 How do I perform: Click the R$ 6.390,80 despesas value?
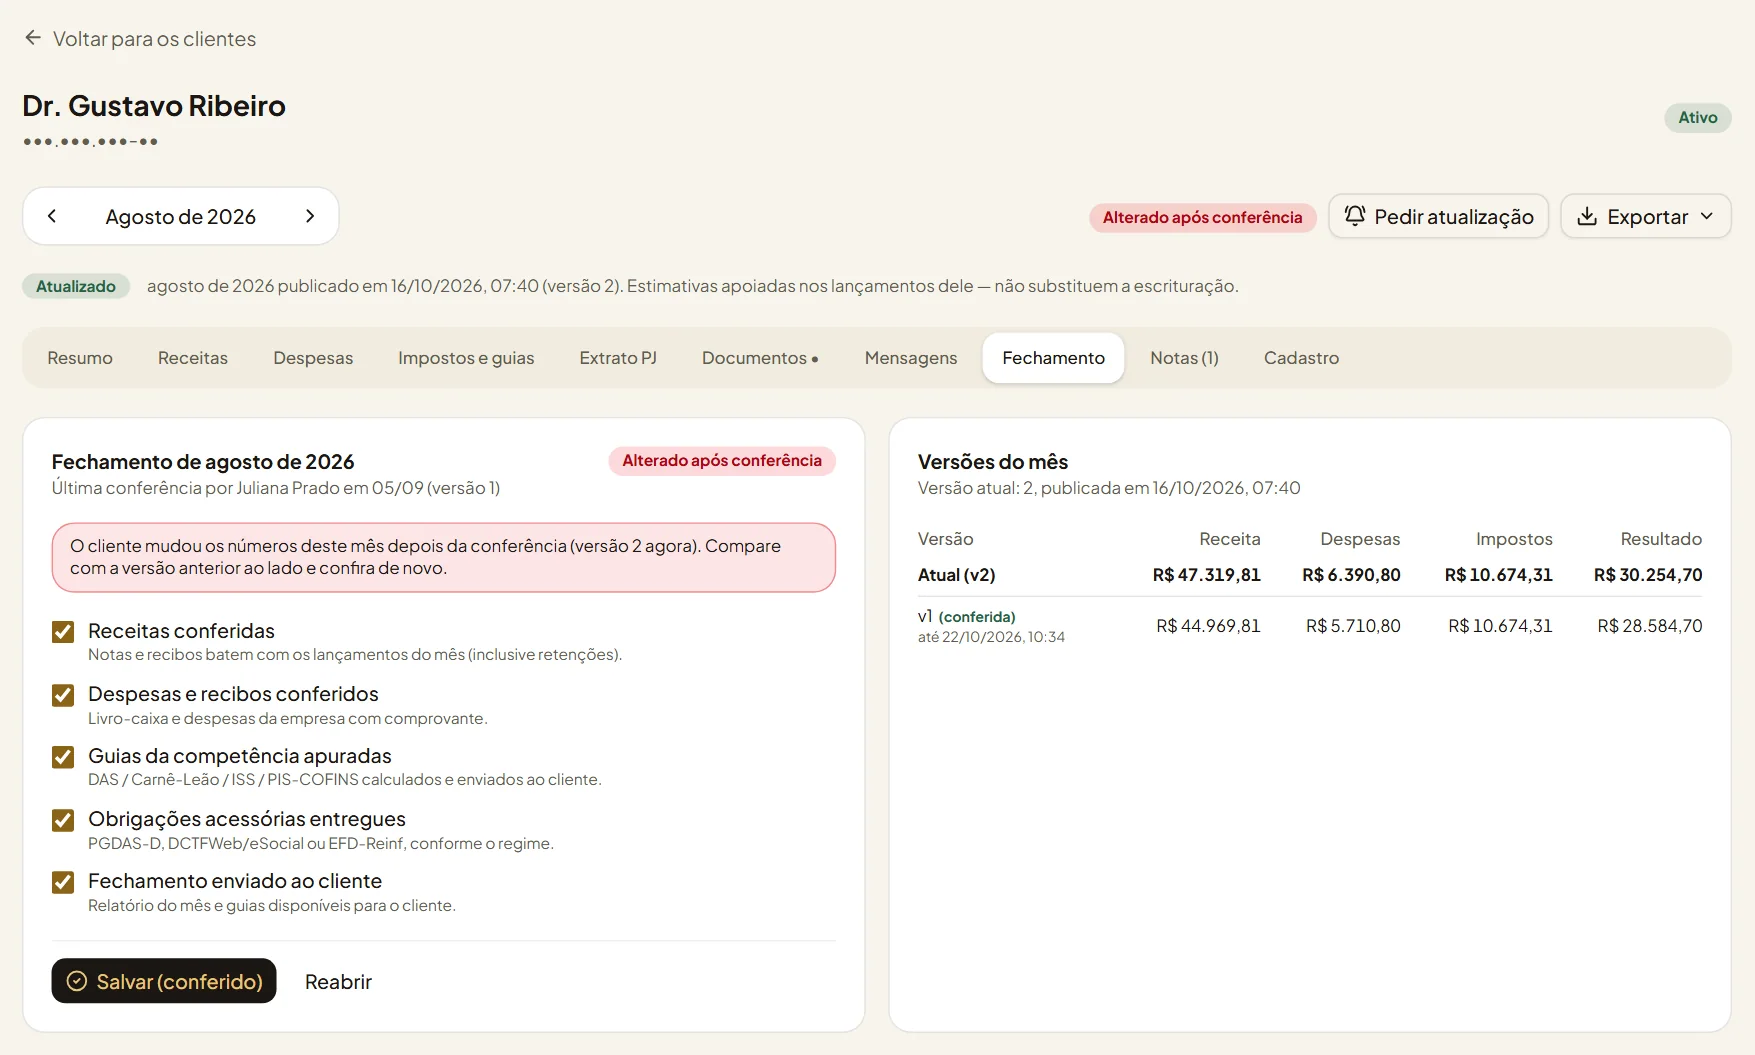(1351, 575)
